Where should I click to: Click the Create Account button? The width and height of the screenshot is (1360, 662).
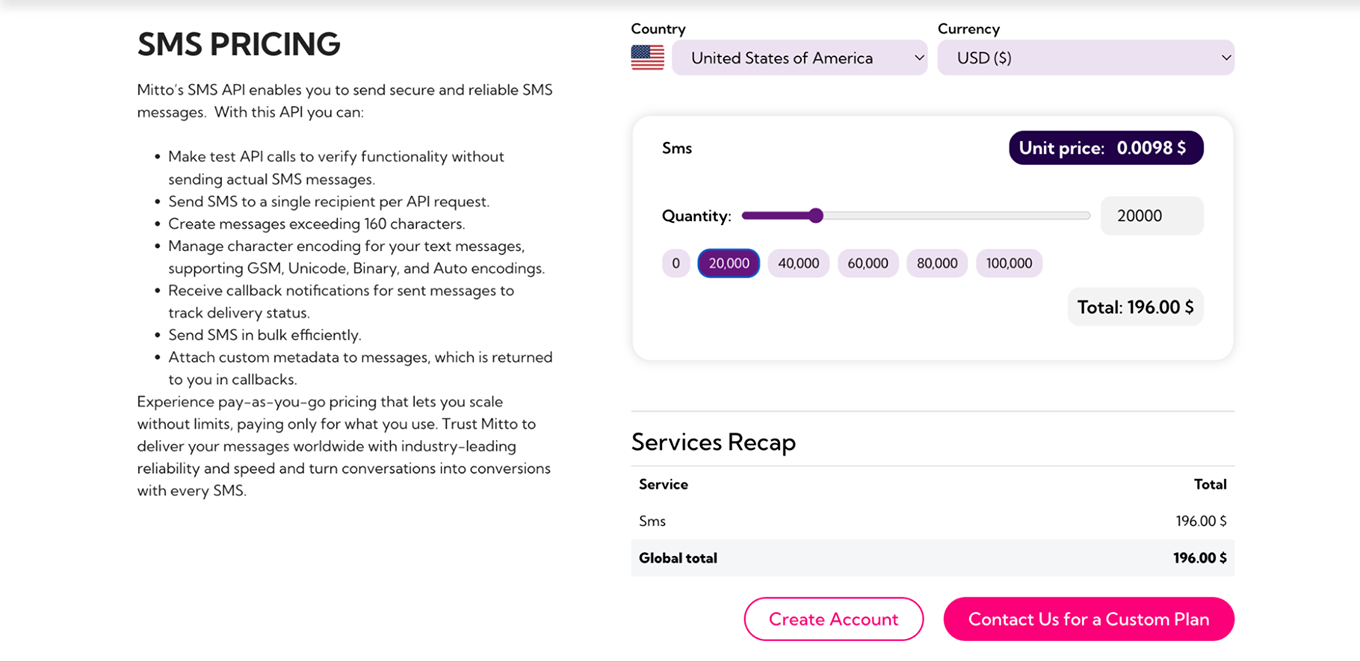(x=834, y=619)
